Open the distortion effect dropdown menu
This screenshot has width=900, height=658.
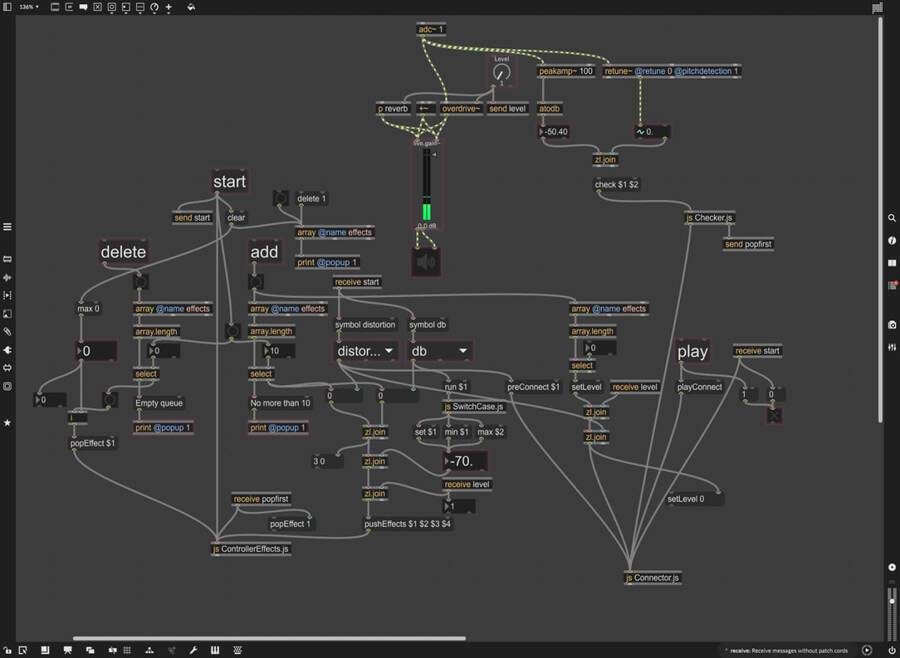click(365, 351)
